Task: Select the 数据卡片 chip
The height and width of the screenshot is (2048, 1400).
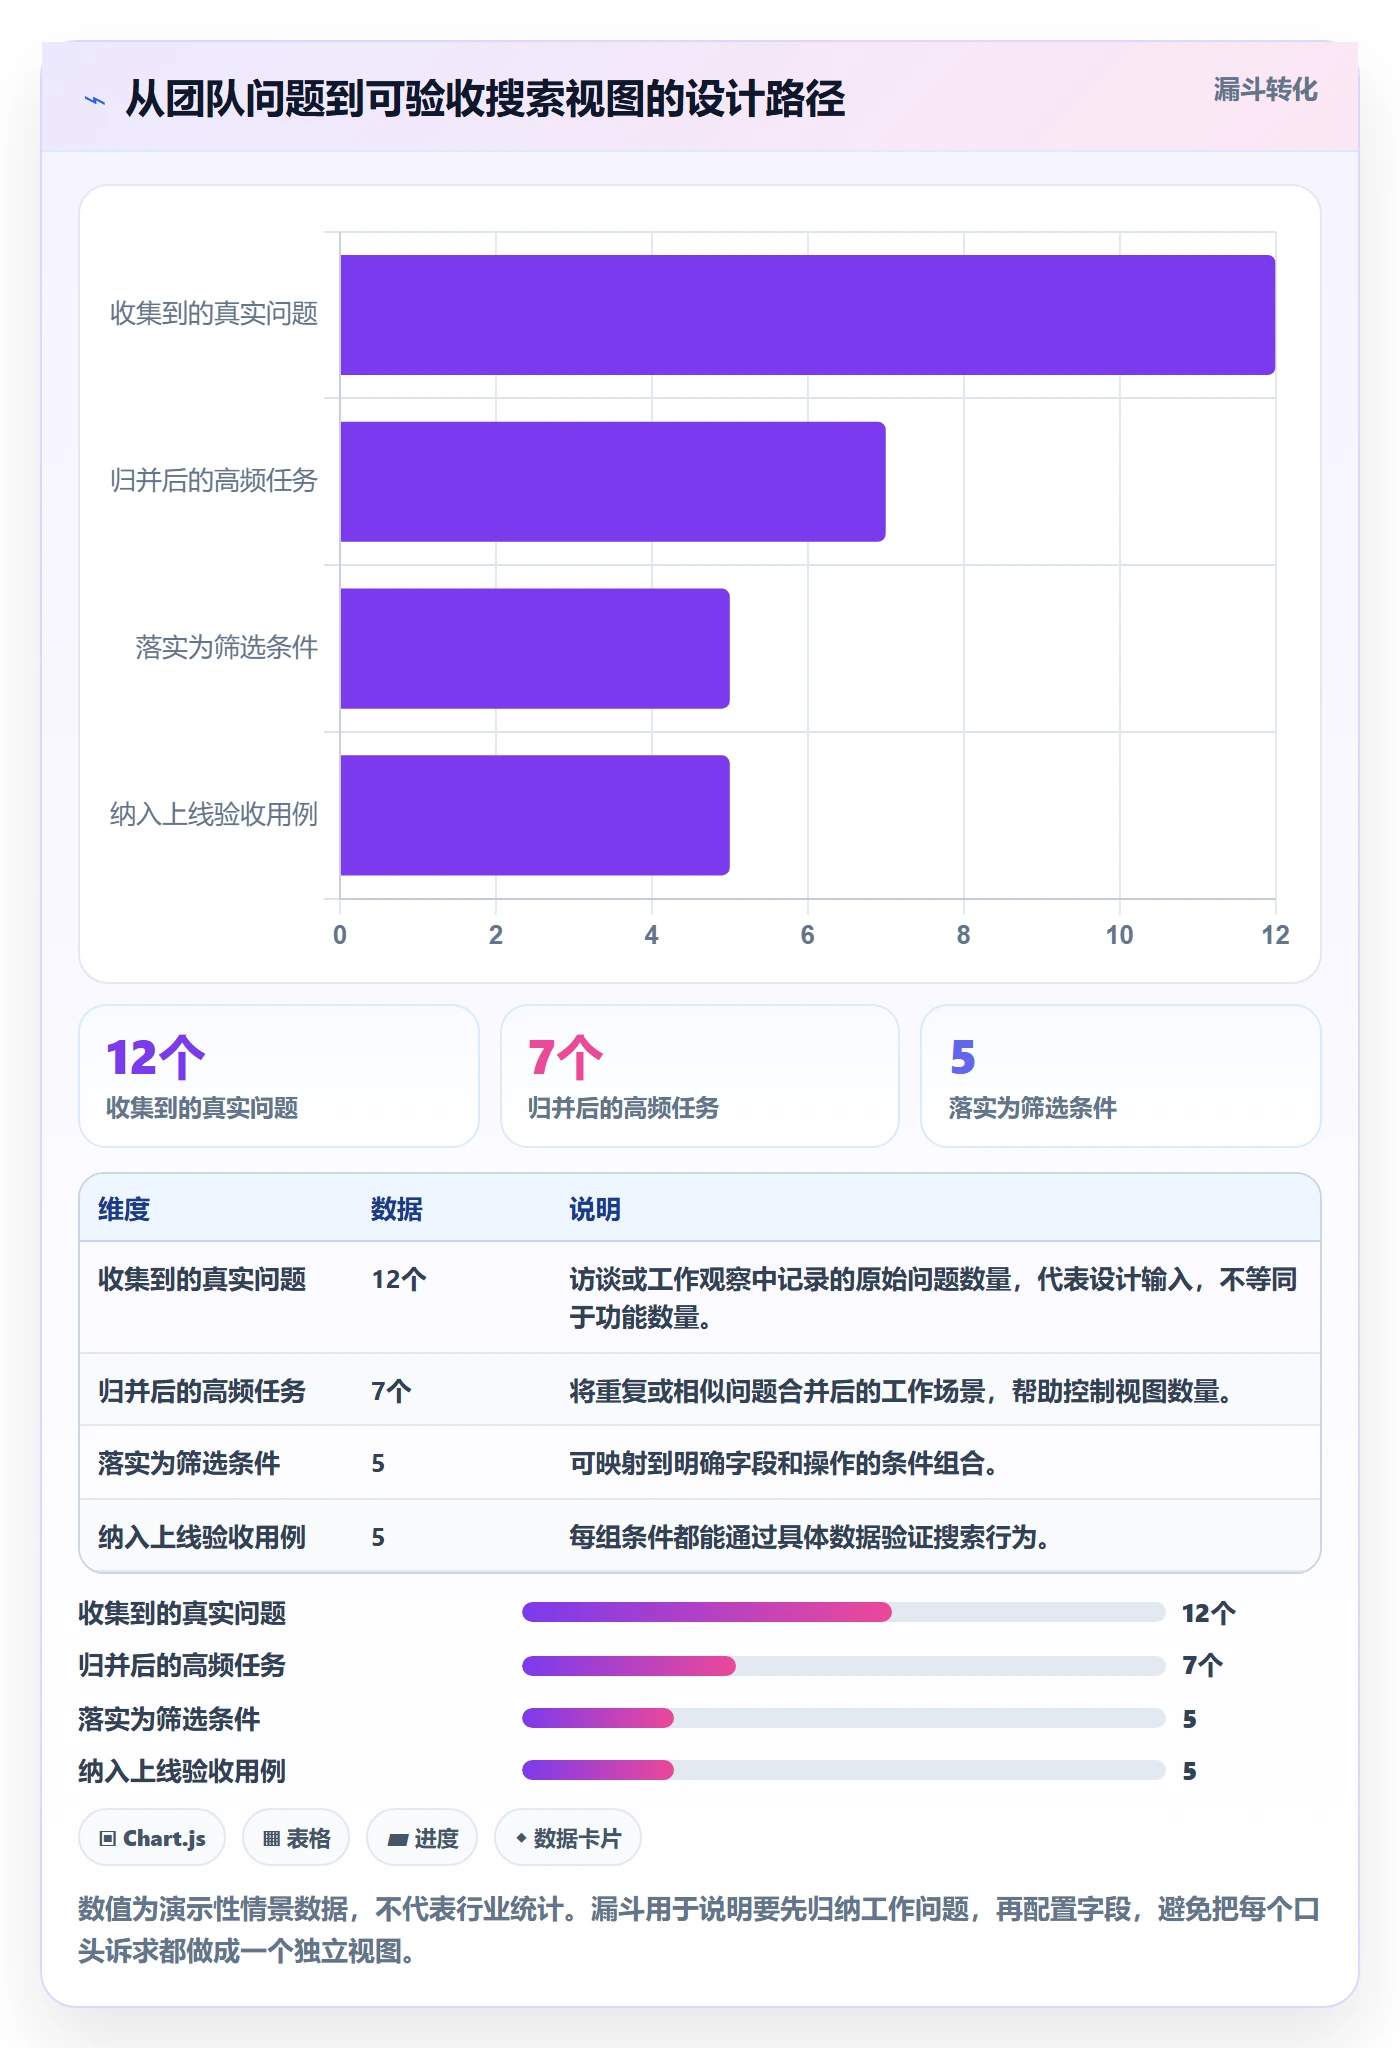Action: (568, 1838)
